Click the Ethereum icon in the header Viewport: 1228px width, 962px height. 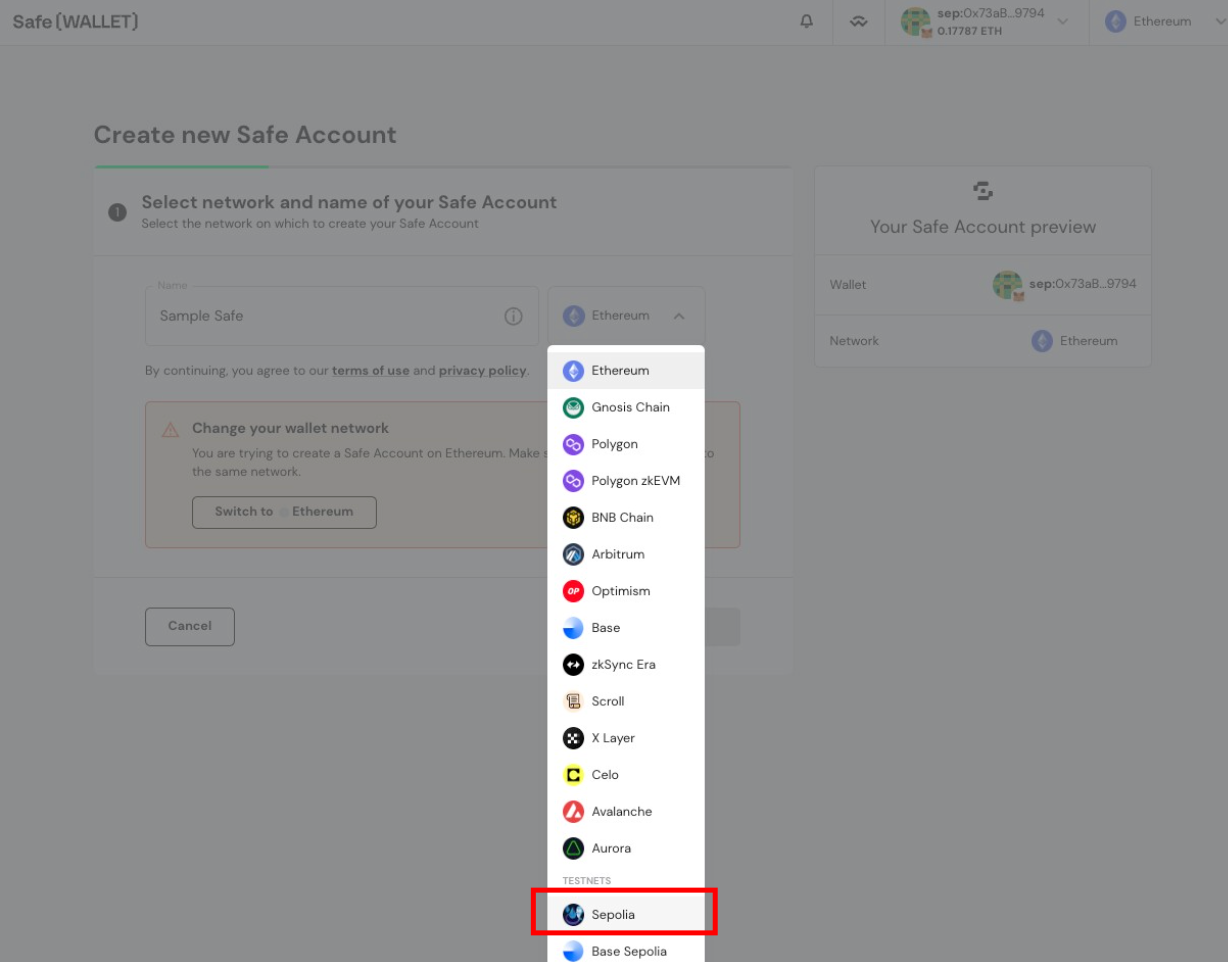coord(1116,21)
